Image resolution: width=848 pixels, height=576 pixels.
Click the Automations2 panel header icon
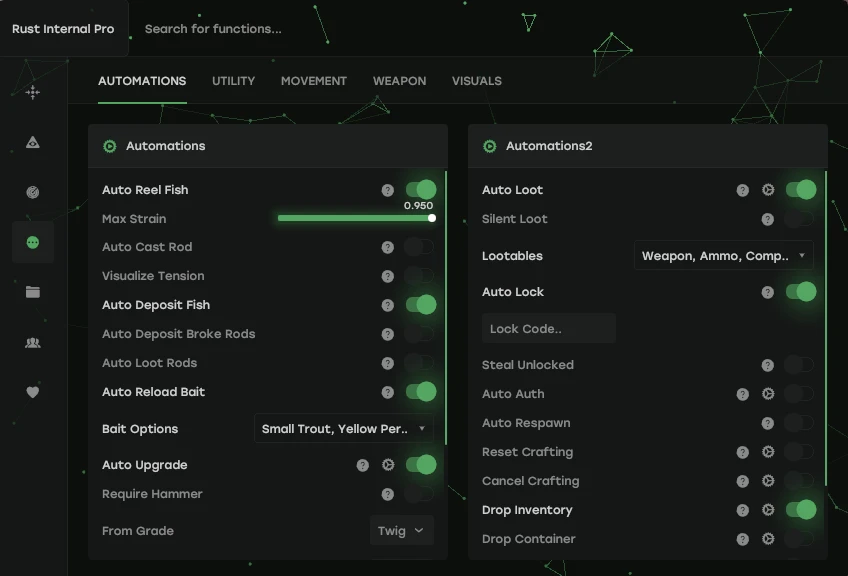pyautogui.click(x=489, y=146)
